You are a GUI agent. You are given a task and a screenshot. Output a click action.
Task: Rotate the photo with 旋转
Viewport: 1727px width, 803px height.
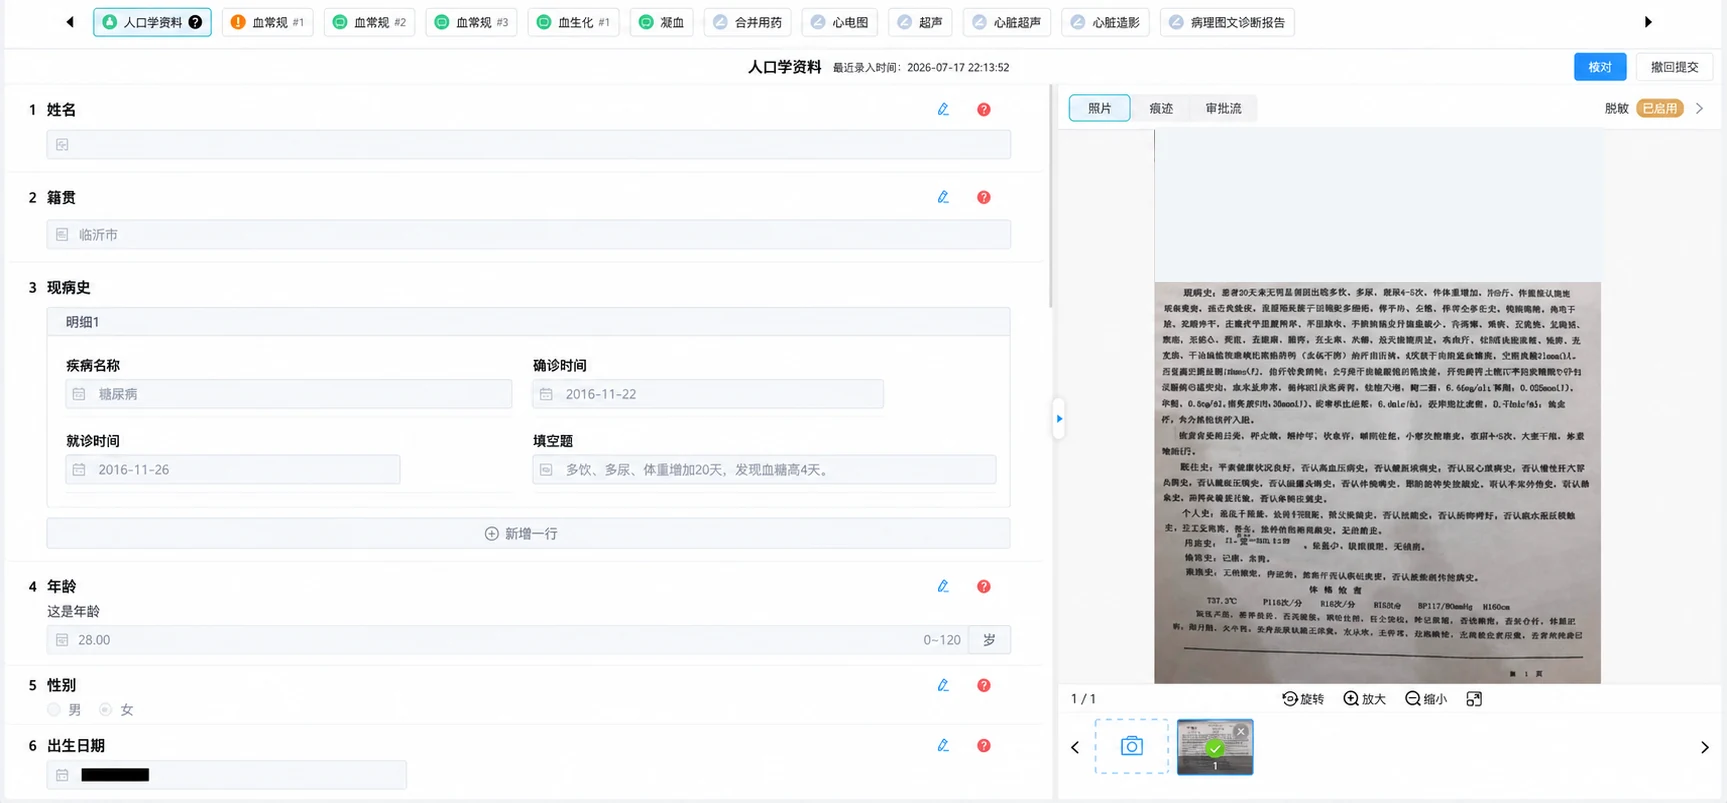tap(1303, 699)
